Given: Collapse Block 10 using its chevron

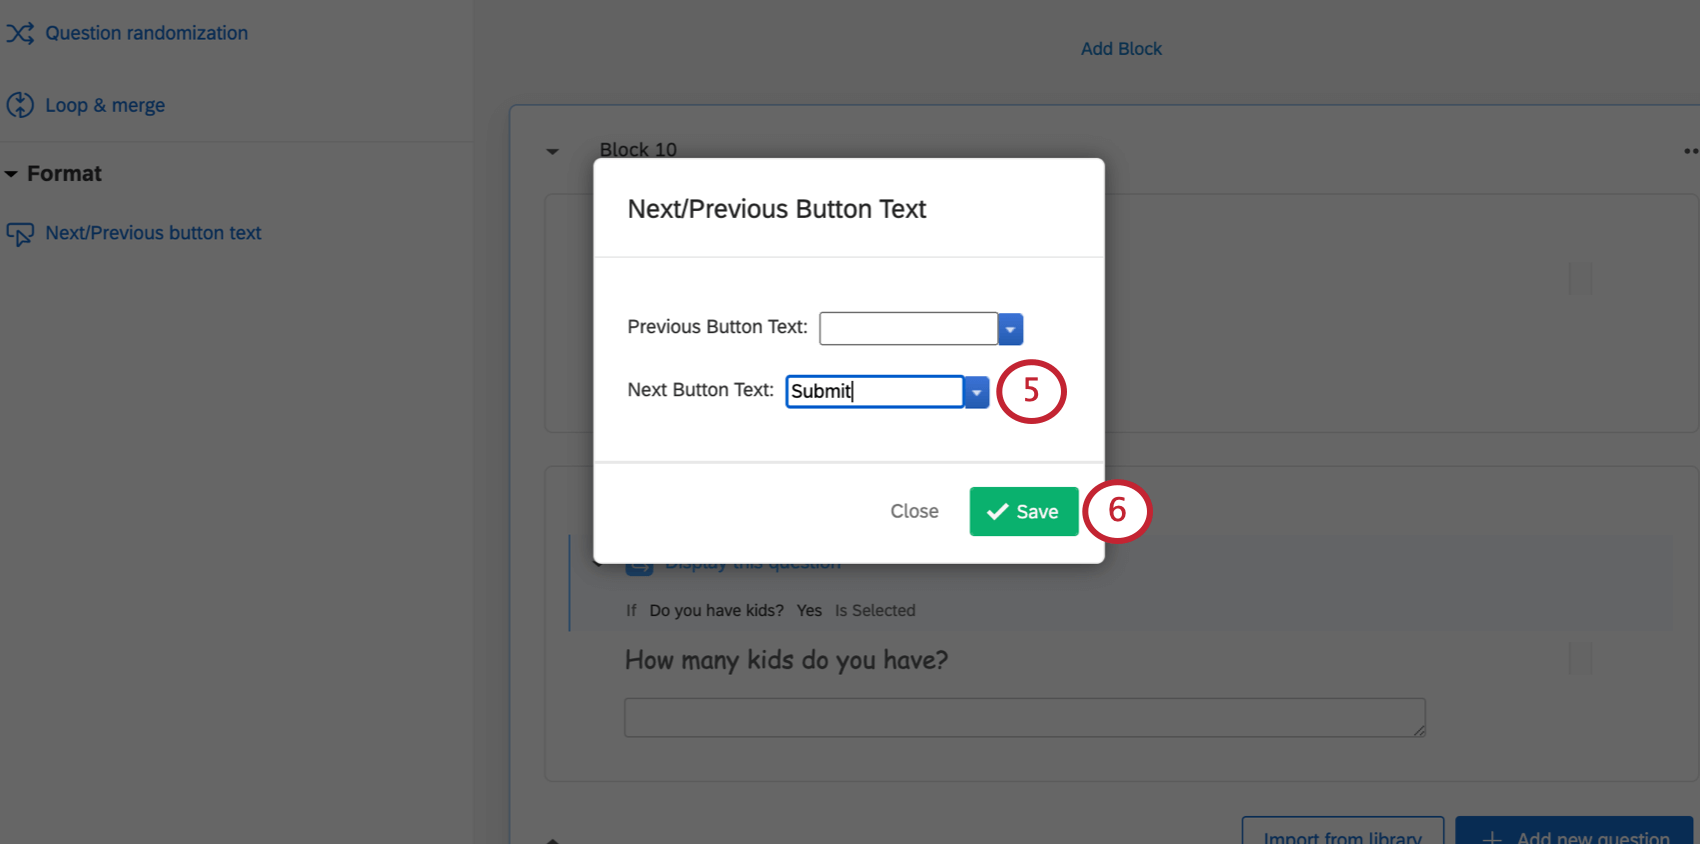Looking at the screenshot, I should pyautogui.click(x=553, y=150).
